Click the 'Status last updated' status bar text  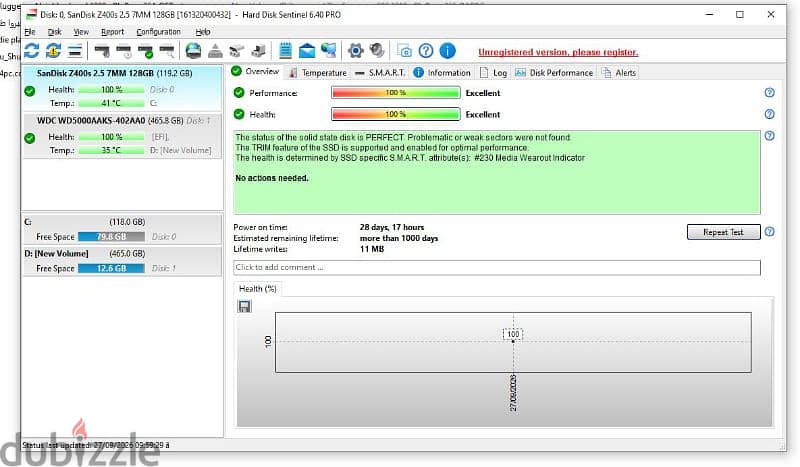[x=95, y=445]
